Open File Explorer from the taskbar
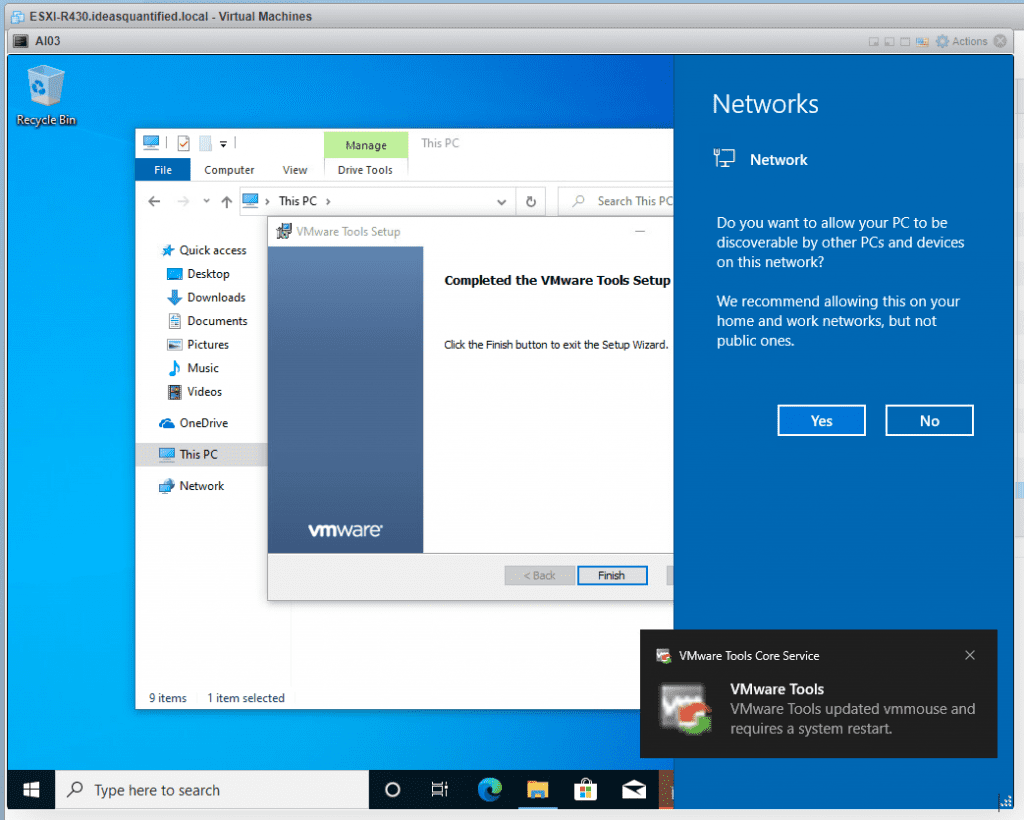 537,790
